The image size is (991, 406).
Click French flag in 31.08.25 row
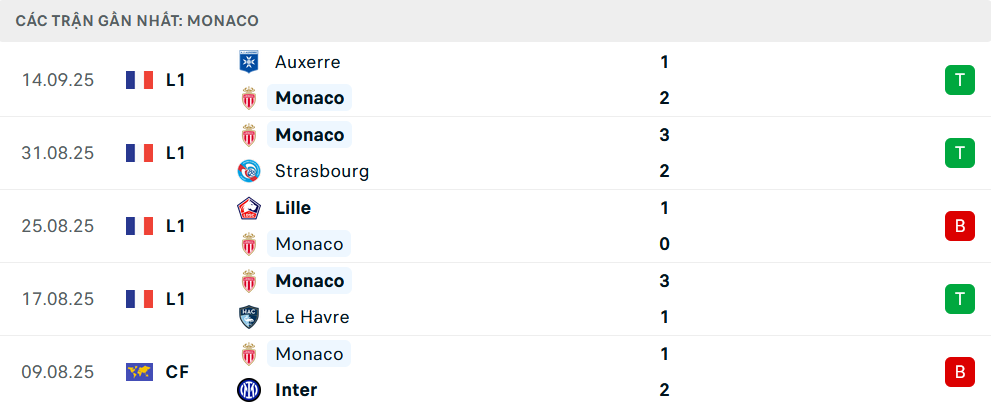click(x=139, y=153)
